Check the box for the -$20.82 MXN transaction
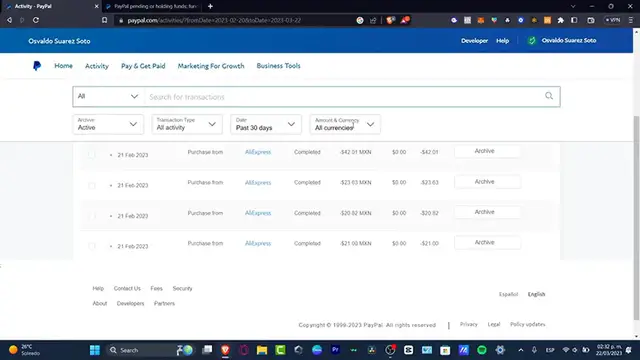Viewport: 640px width, 360px height. (x=92, y=216)
